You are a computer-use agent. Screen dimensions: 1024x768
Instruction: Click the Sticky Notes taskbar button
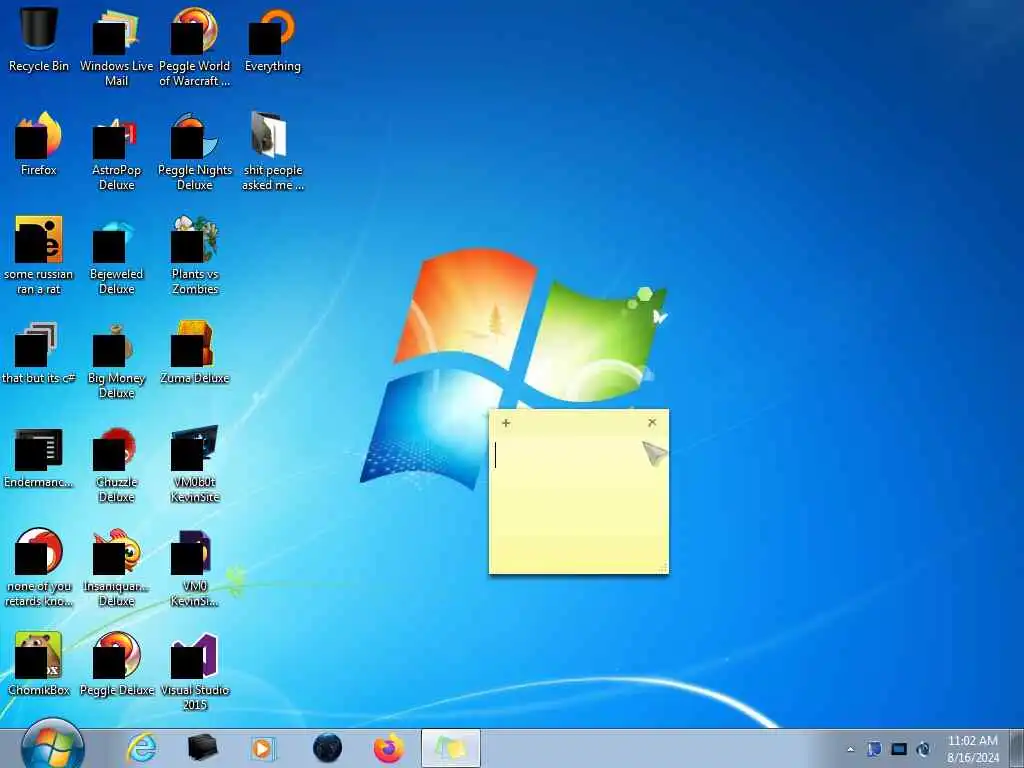click(x=451, y=748)
